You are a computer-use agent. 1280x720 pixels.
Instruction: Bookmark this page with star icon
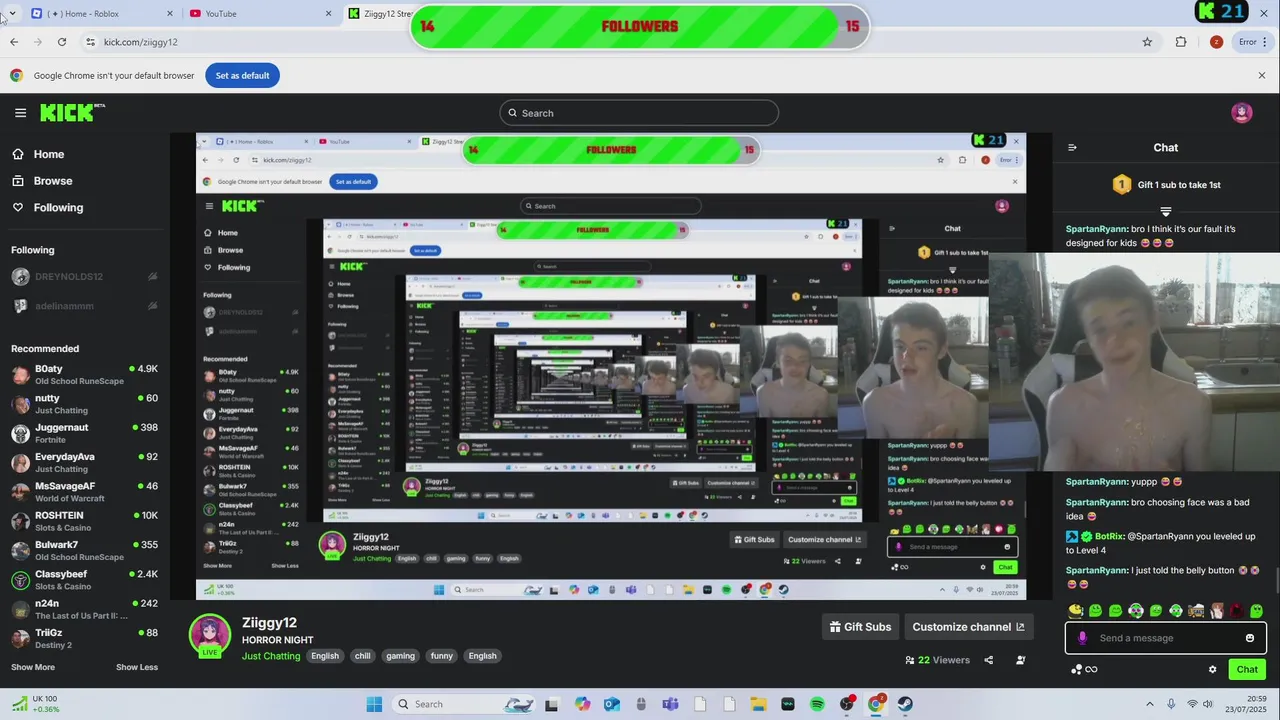pos(1147,42)
